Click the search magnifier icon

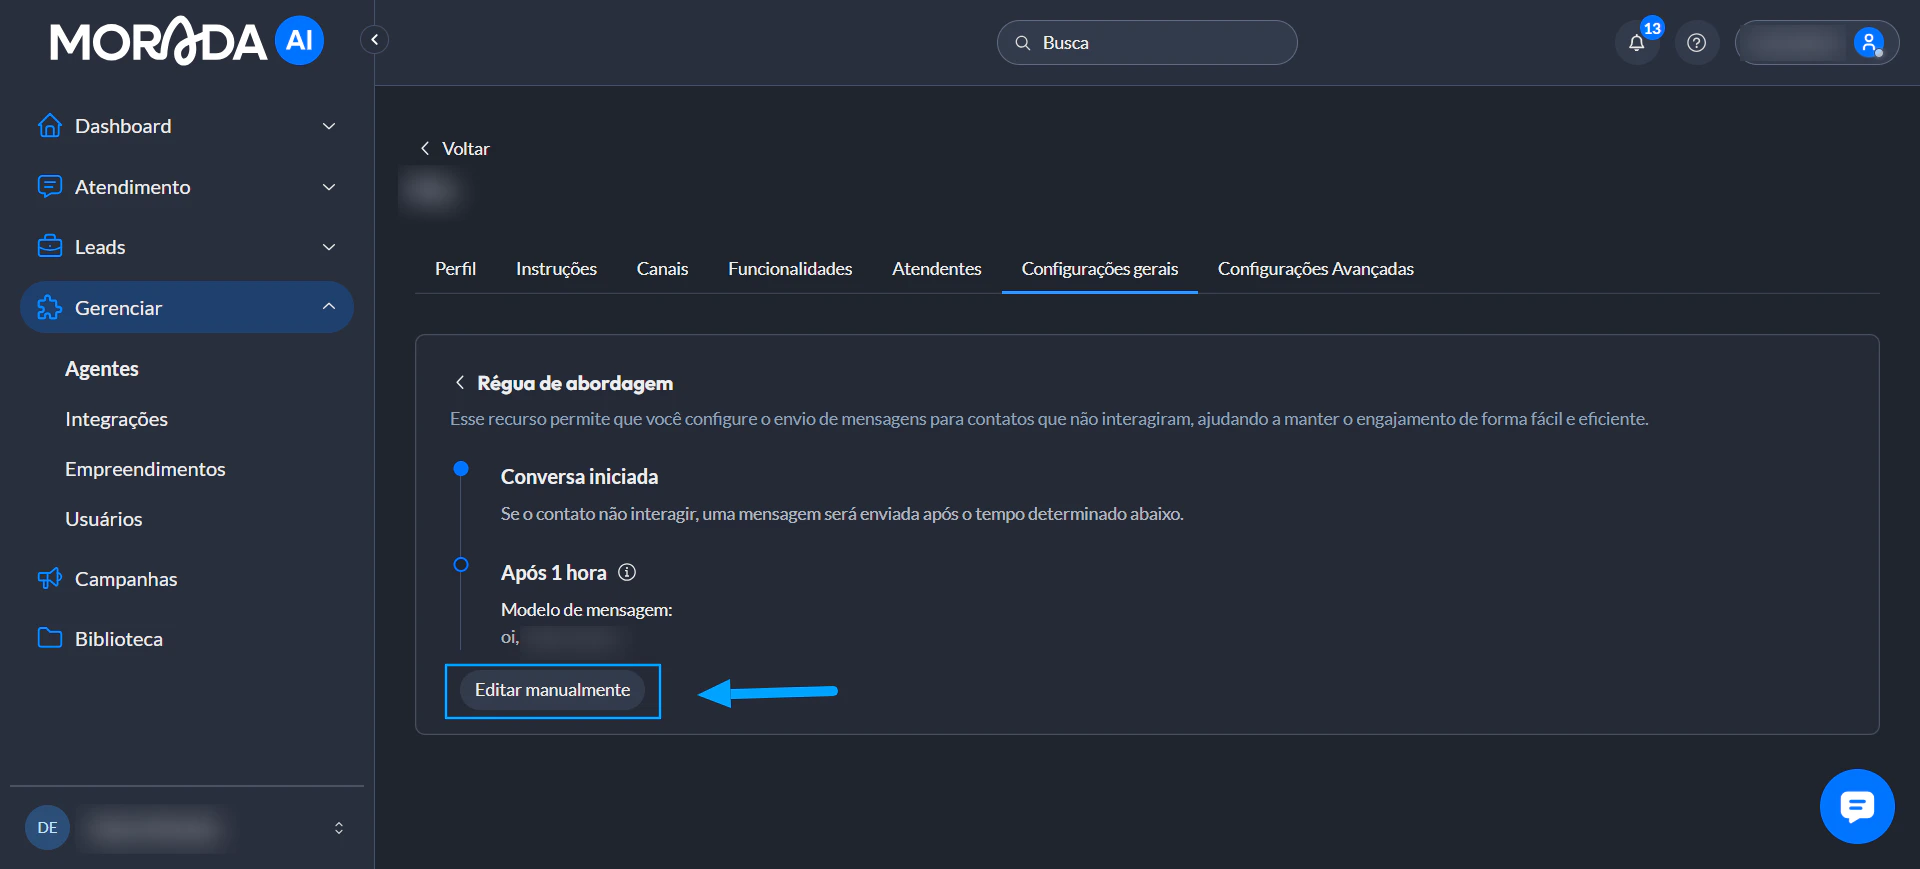(1023, 43)
